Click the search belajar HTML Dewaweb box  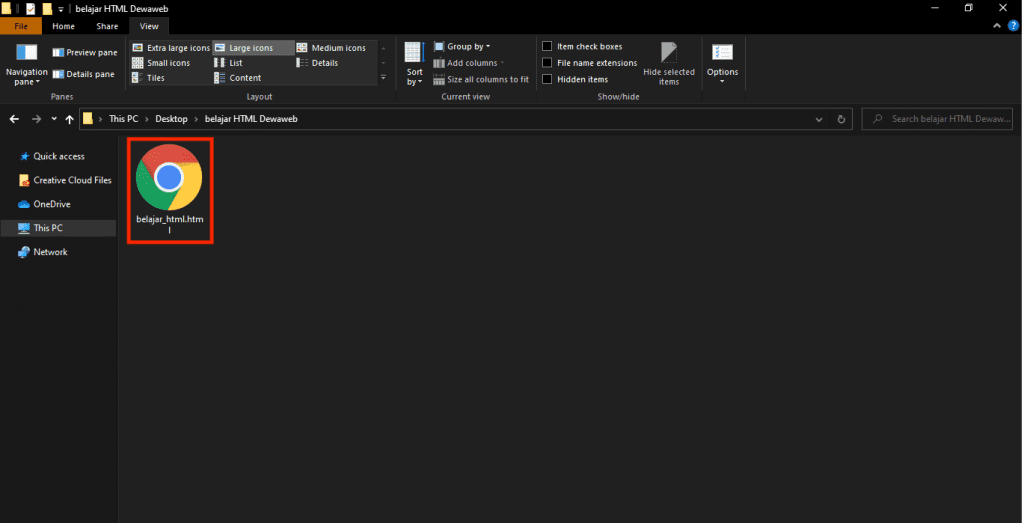[938, 119]
